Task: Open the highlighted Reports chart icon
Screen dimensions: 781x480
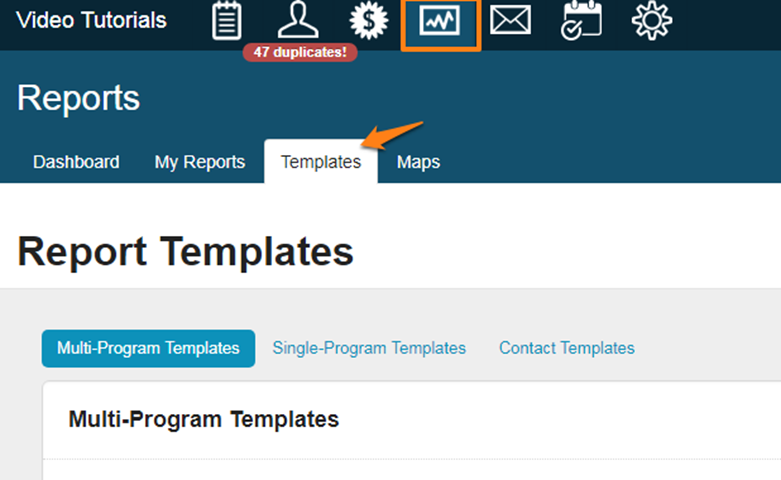Action: (x=440, y=22)
